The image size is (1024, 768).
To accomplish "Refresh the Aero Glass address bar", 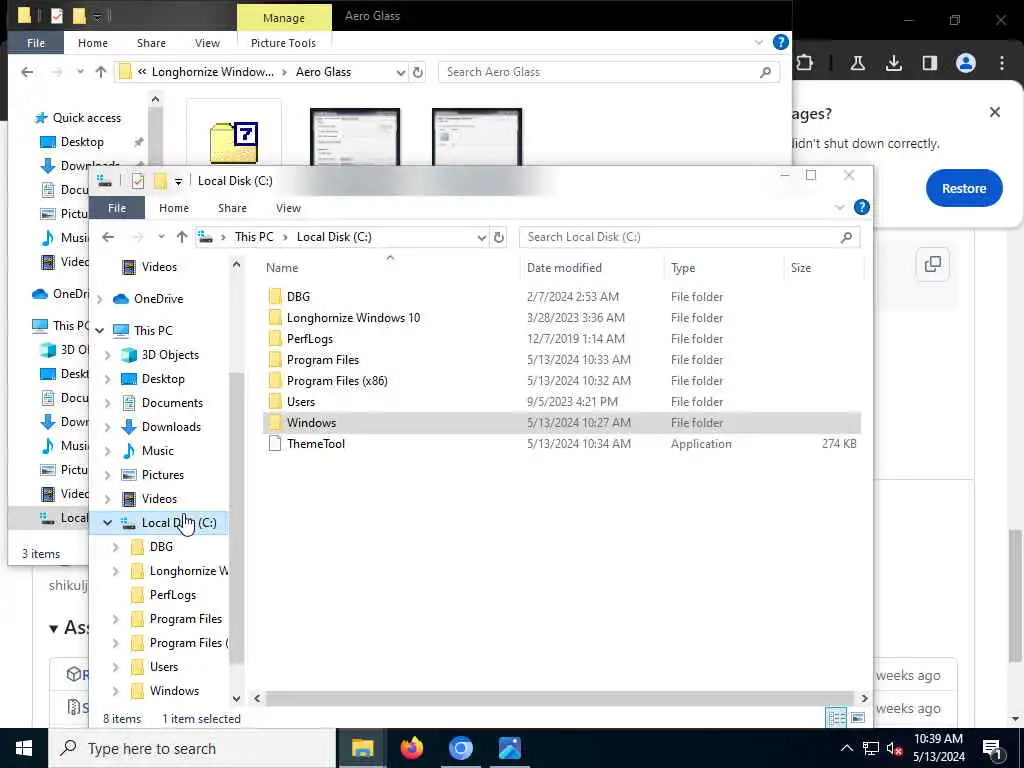I will [x=418, y=72].
